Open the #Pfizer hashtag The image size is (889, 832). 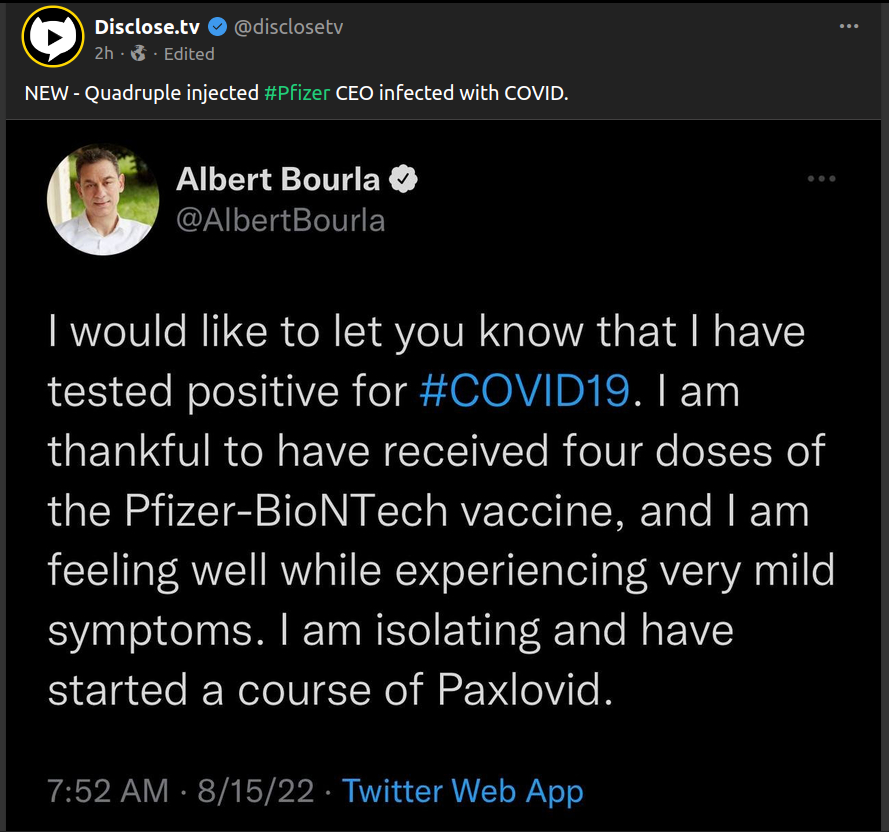[x=296, y=93]
